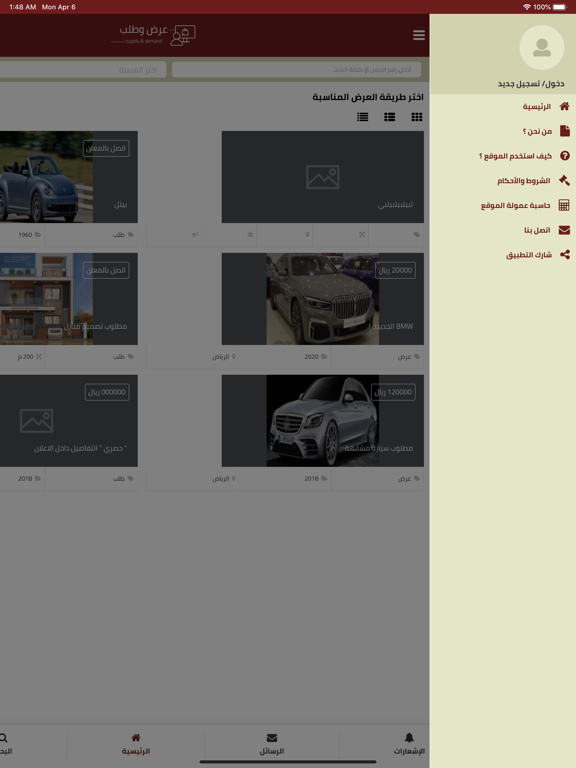Image resolution: width=576 pixels, height=768 pixels.
Task: Click عرض tag under BMW ad
Action: coord(409,357)
